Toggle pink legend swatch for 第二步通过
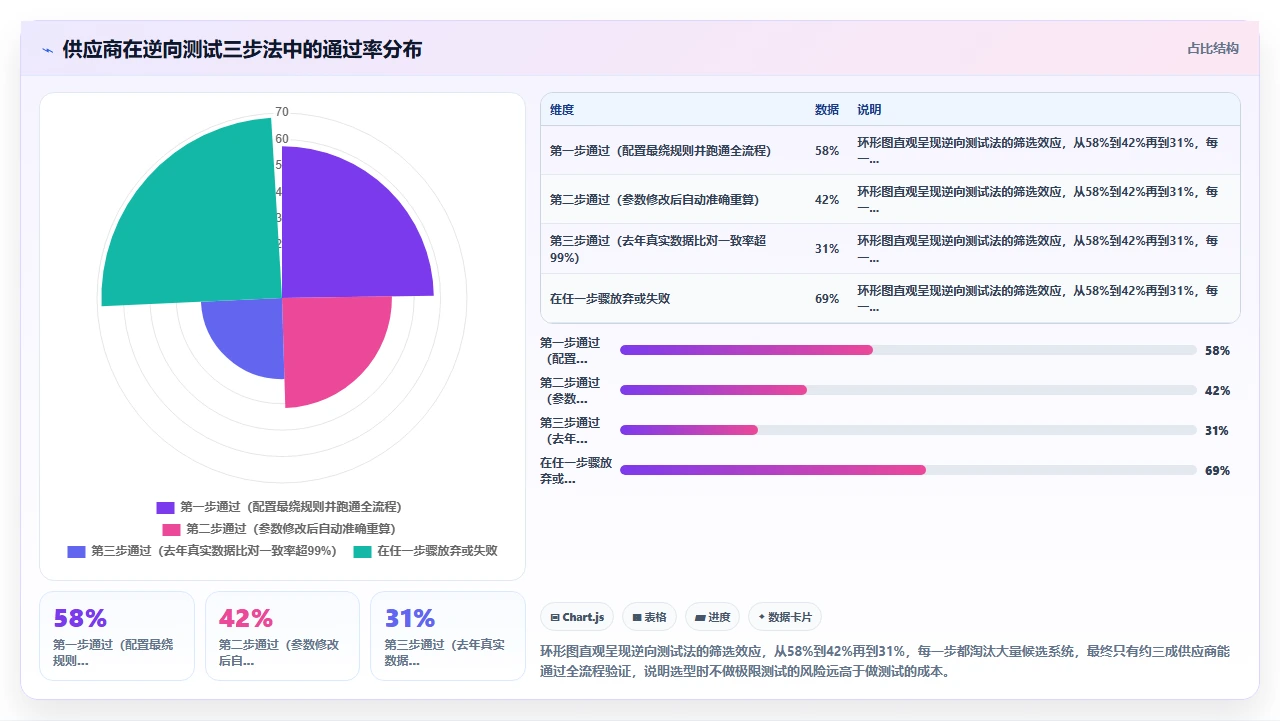This screenshot has height=721, width=1280. click(x=172, y=530)
